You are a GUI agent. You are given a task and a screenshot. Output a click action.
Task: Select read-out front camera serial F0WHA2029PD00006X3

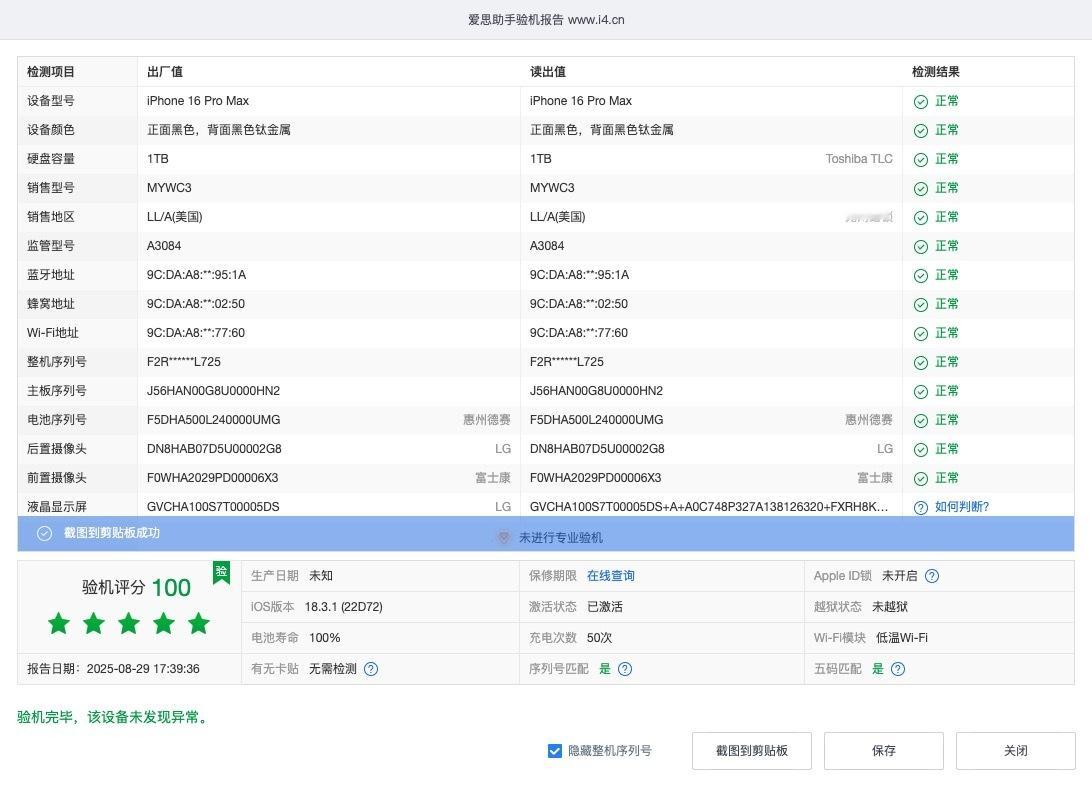595,478
